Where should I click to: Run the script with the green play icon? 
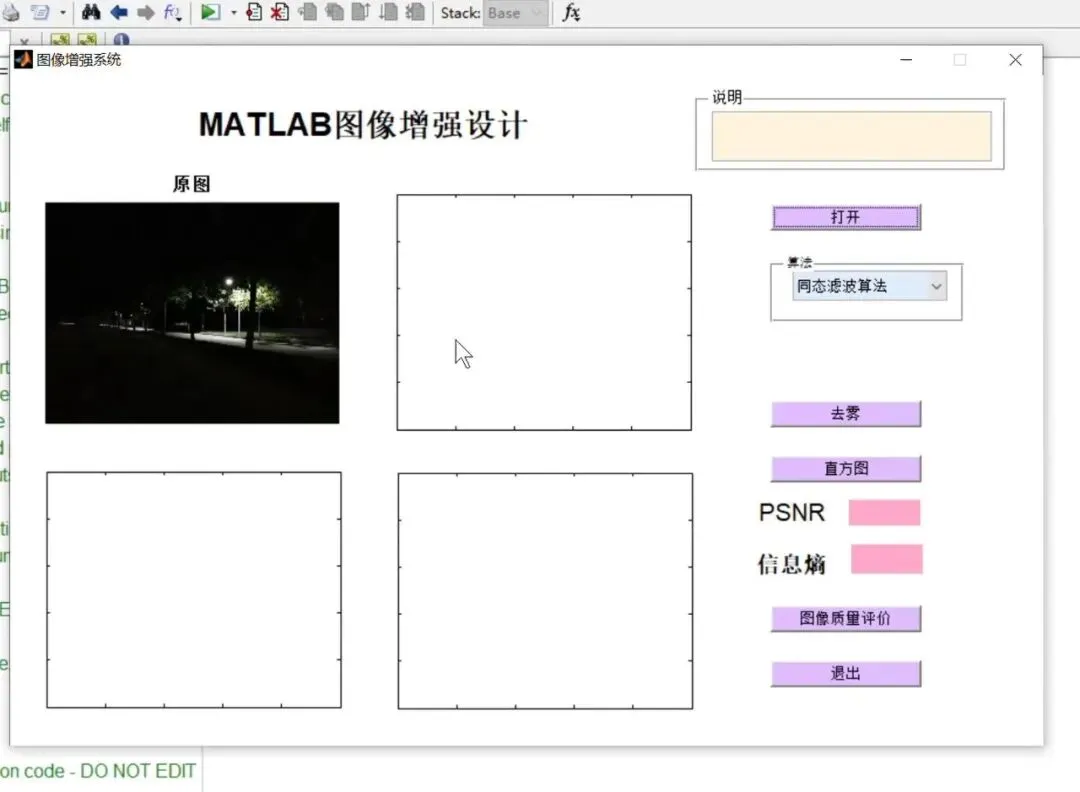(x=210, y=12)
